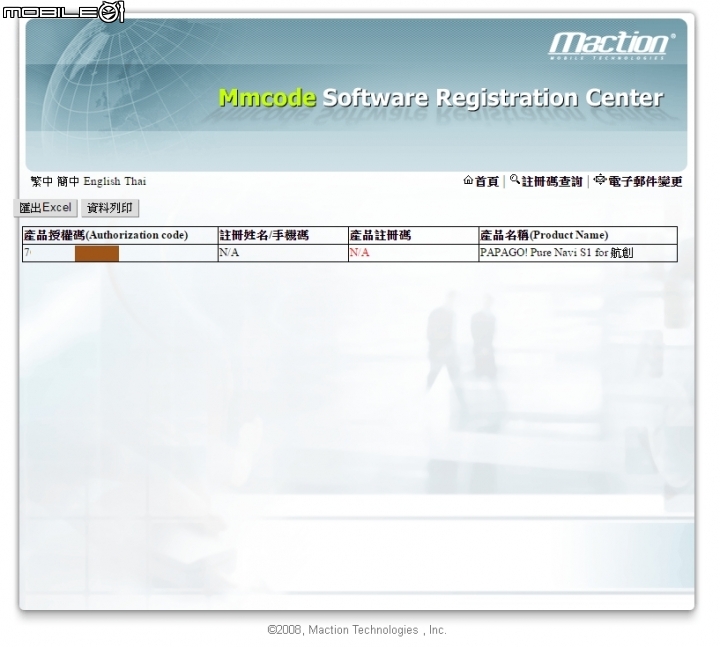Image resolution: width=720 pixels, height=647 pixels.
Task: Click the ©2008 Maction Technologies footer text
Action: [357, 630]
